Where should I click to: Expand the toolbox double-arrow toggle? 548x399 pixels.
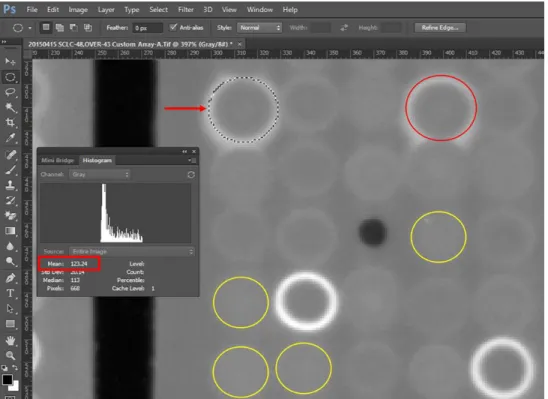pyautogui.click(x=4, y=42)
